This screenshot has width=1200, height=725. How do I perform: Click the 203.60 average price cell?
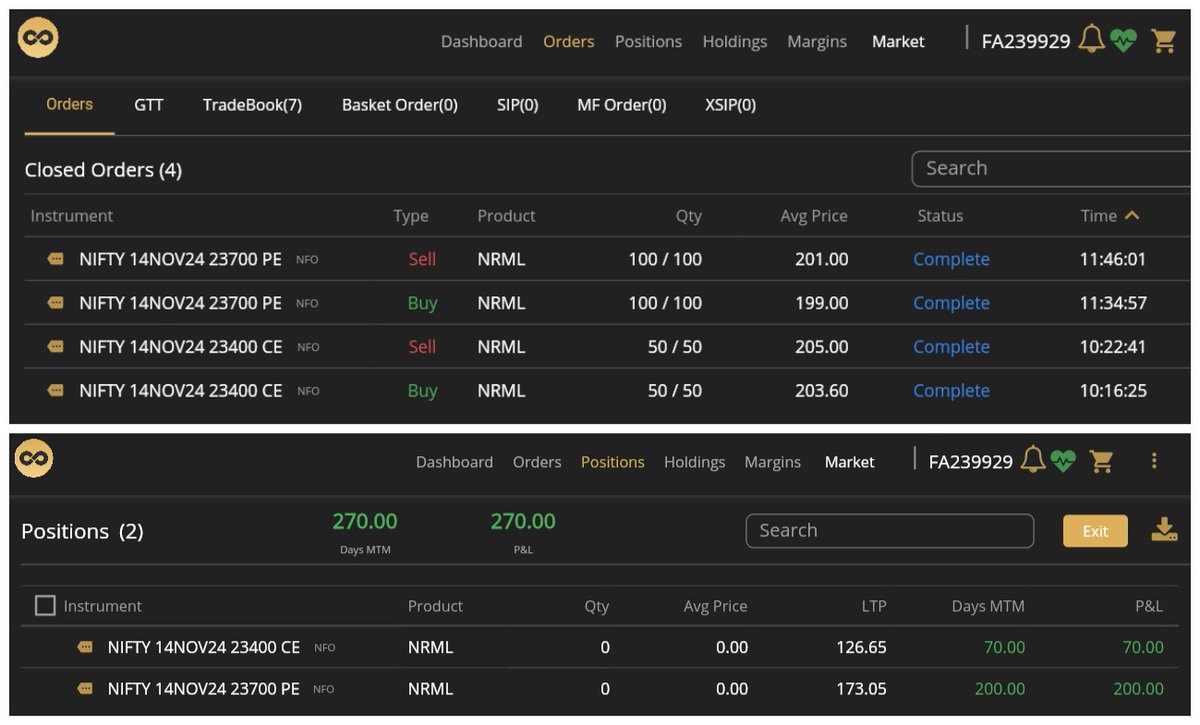(x=822, y=391)
